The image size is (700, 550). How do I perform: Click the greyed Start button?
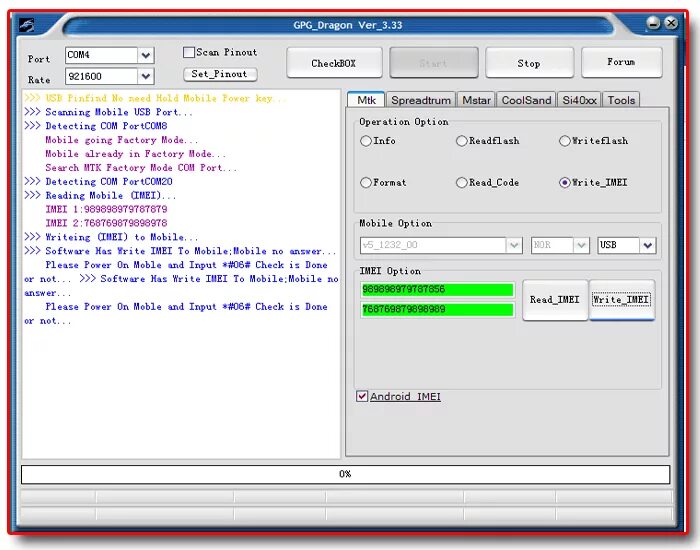pos(433,63)
